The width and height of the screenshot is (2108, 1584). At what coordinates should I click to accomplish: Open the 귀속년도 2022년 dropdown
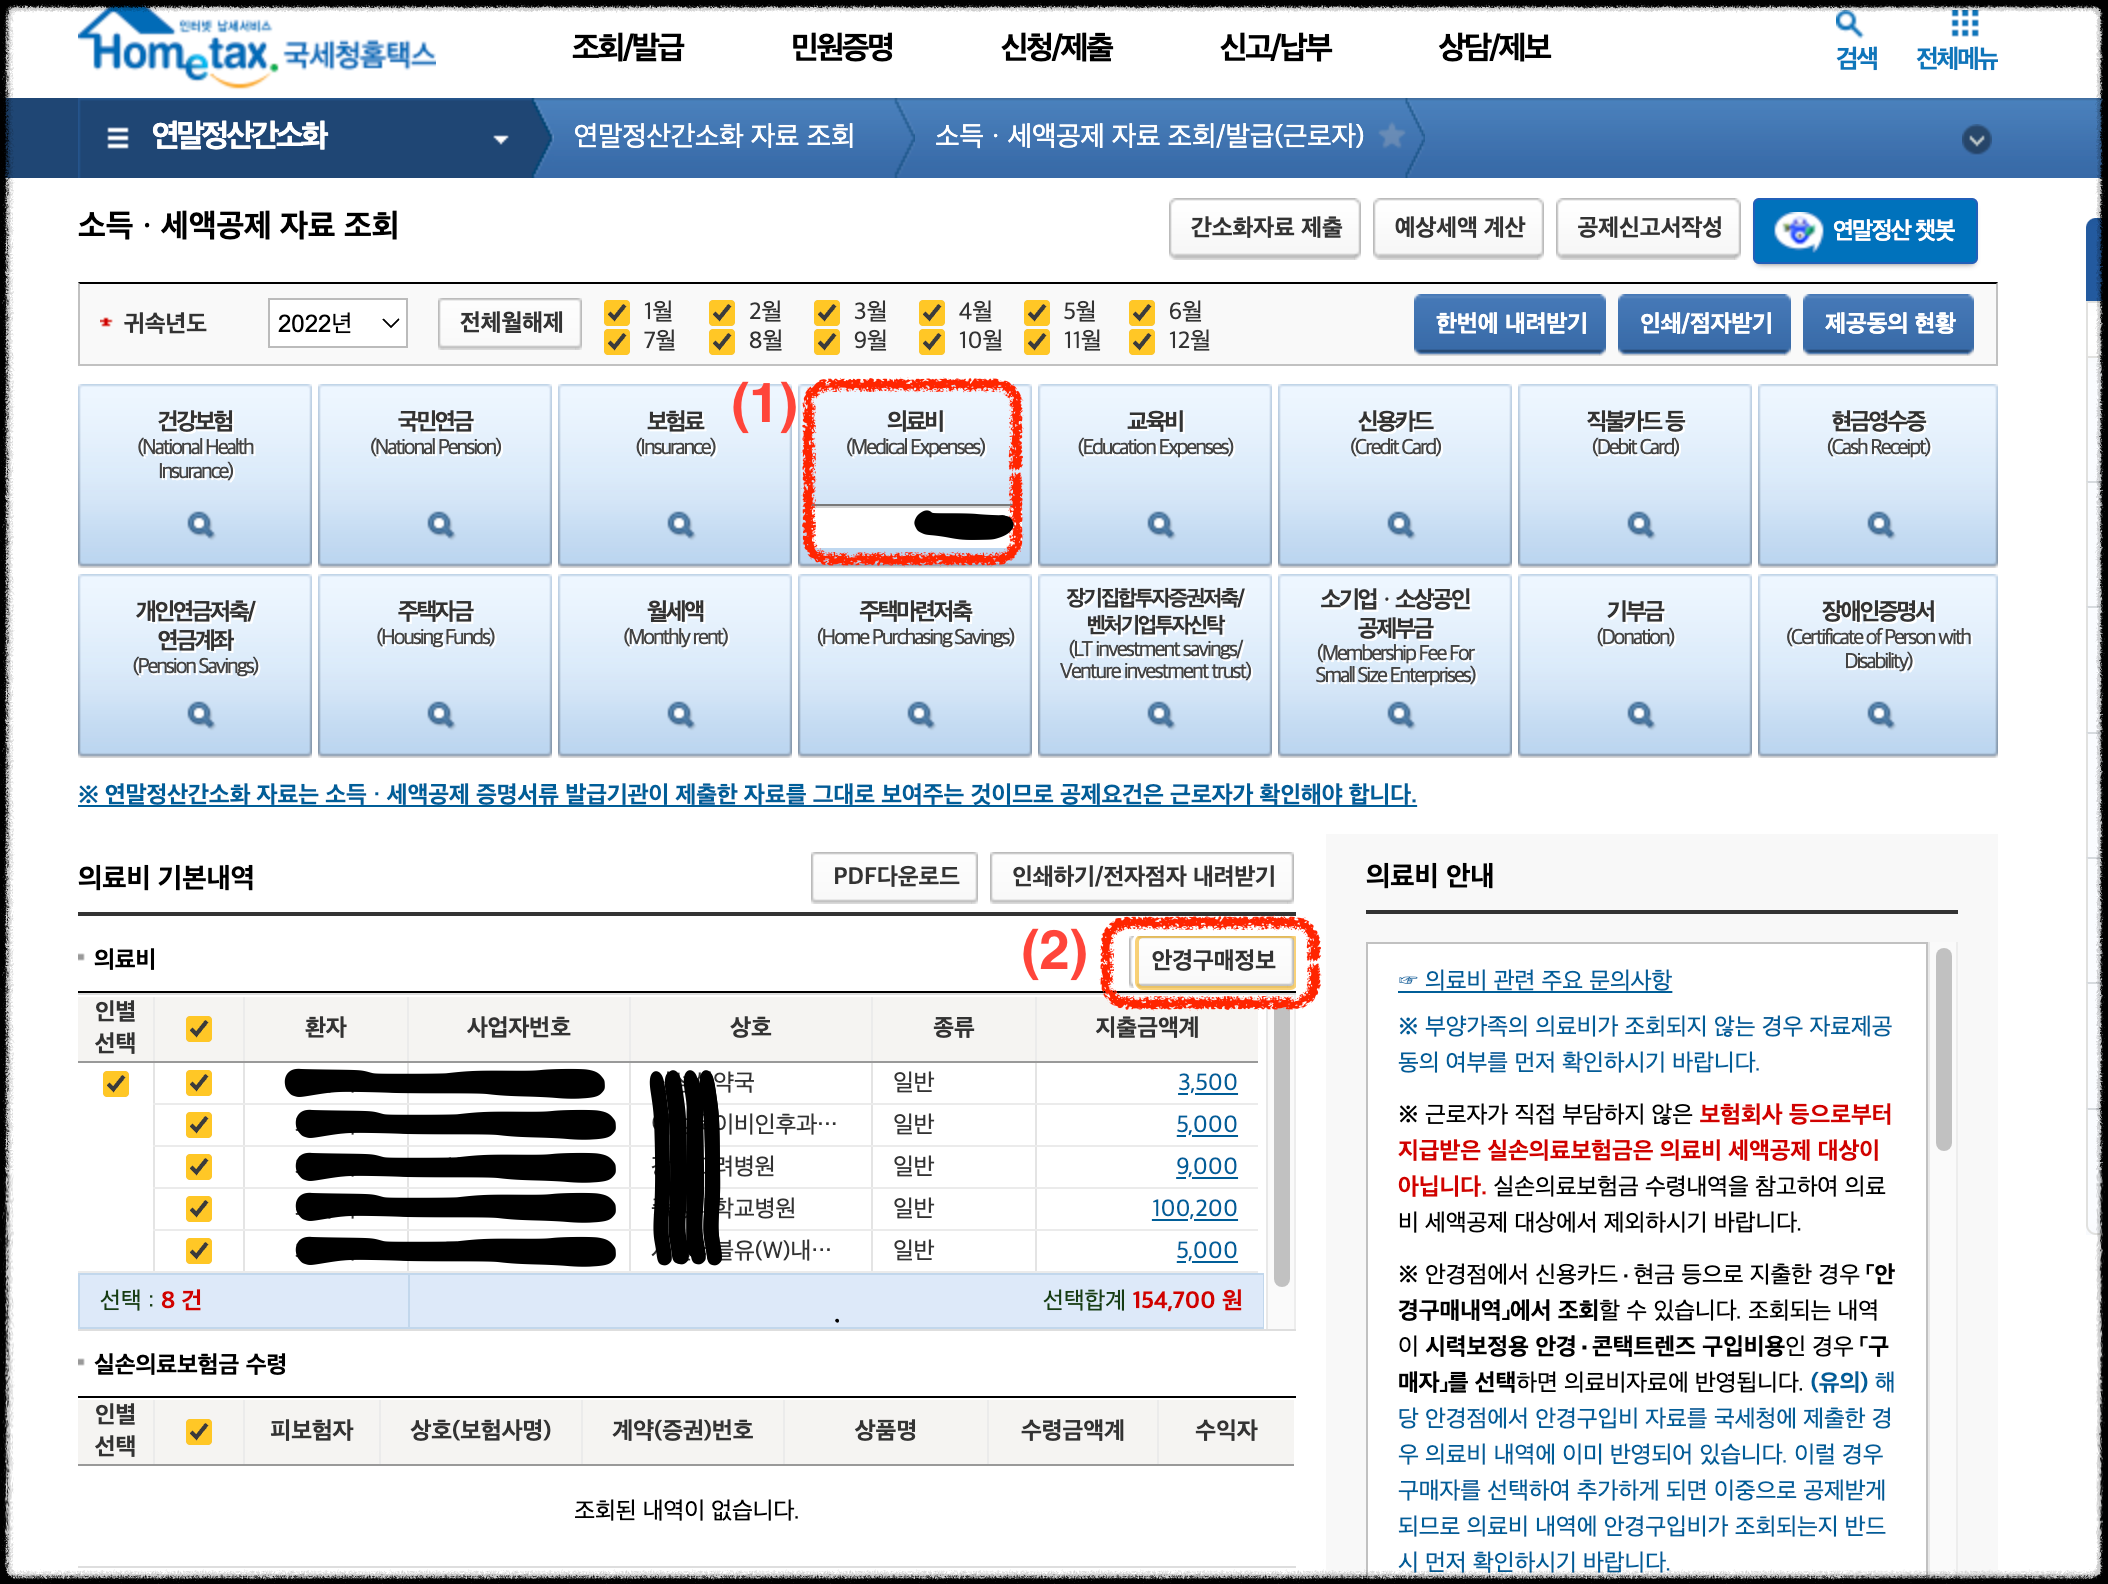point(337,323)
